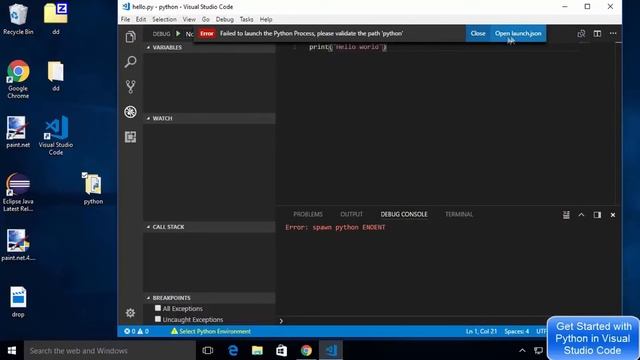Start debugging with the green play arrow
640x360 pixels.
coord(178,33)
